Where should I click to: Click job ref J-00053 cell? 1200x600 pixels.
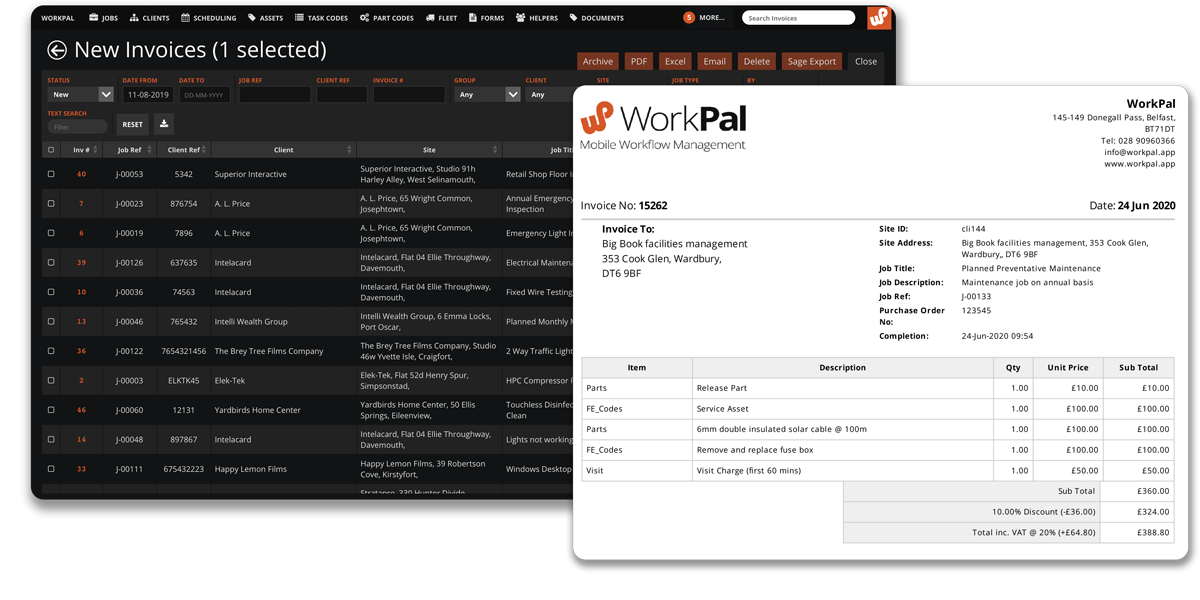130,174
